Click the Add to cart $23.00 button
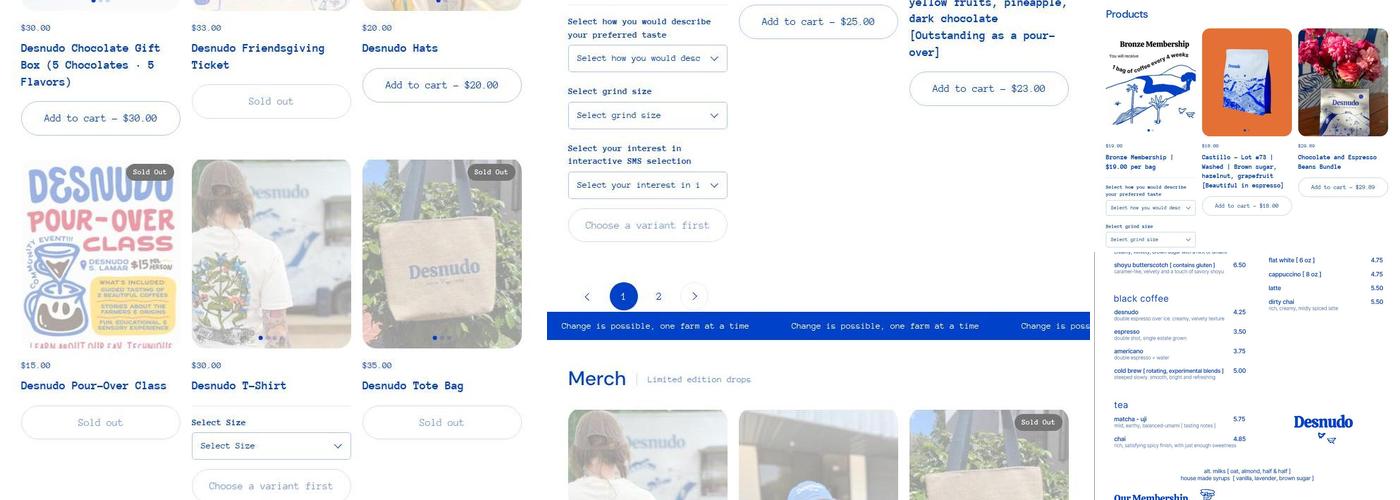The height and width of the screenshot is (500, 1400). (989, 88)
